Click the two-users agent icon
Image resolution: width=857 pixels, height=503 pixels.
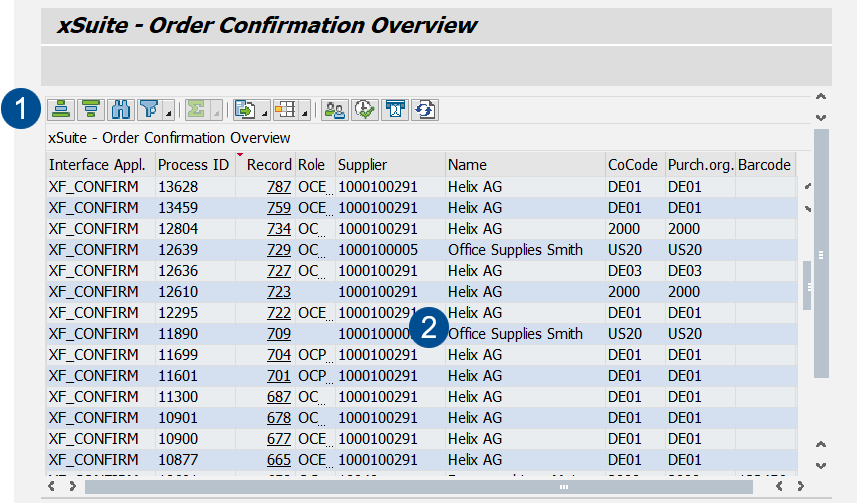[x=335, y=109]
